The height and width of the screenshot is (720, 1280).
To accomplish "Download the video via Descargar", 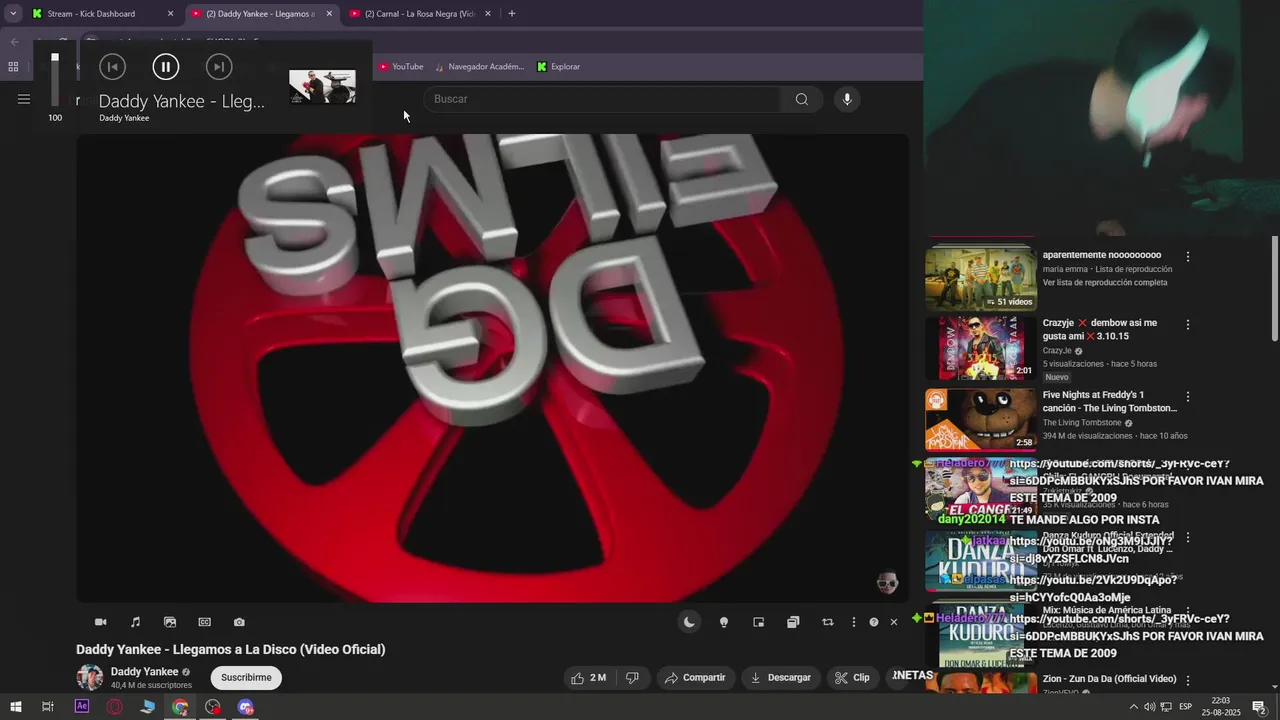I will pyautogui.click(x=780, y=677).
